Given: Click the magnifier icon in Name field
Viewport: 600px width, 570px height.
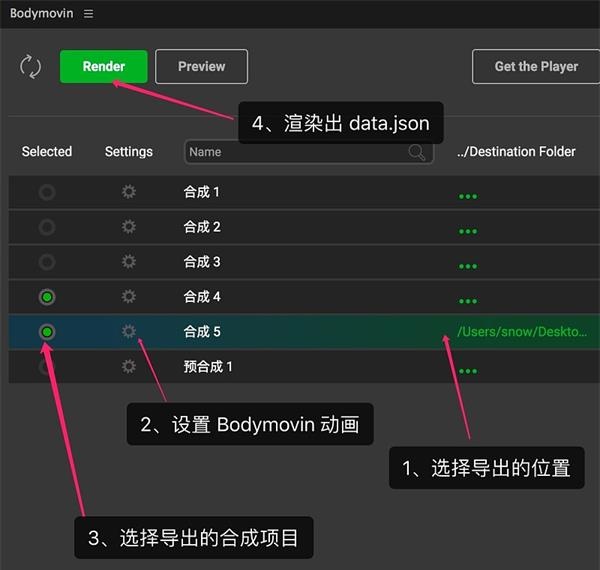Looking at the screenshot, I should pos(416,152).
